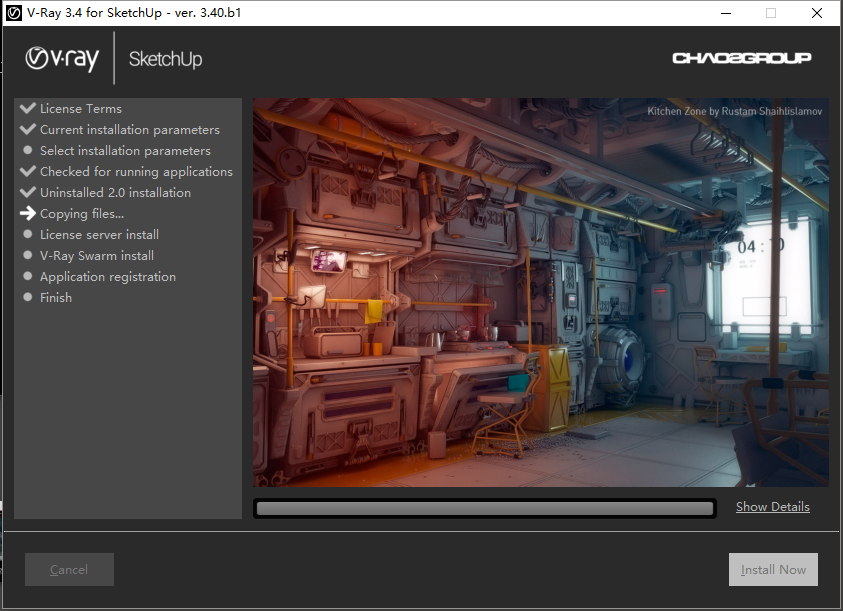Click the installation progress bar

pos(485,508)
